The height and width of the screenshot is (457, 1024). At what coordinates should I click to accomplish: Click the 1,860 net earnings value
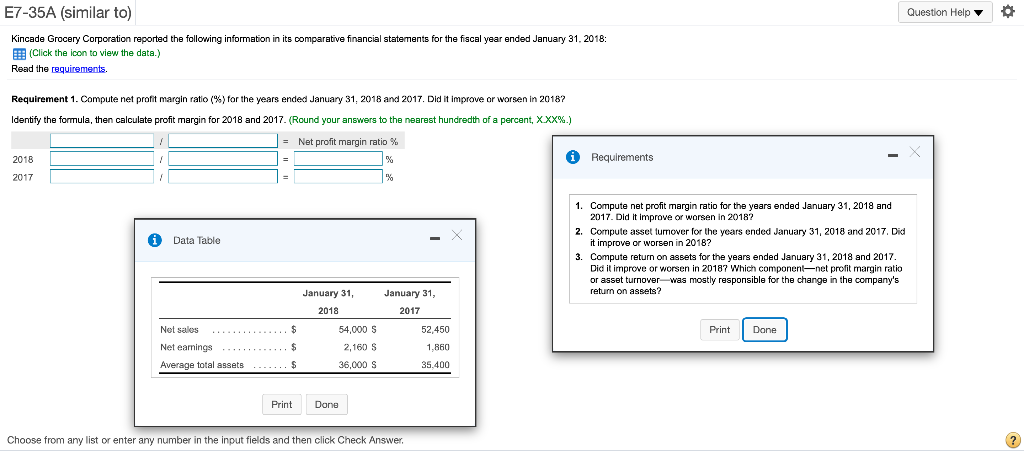438,347
